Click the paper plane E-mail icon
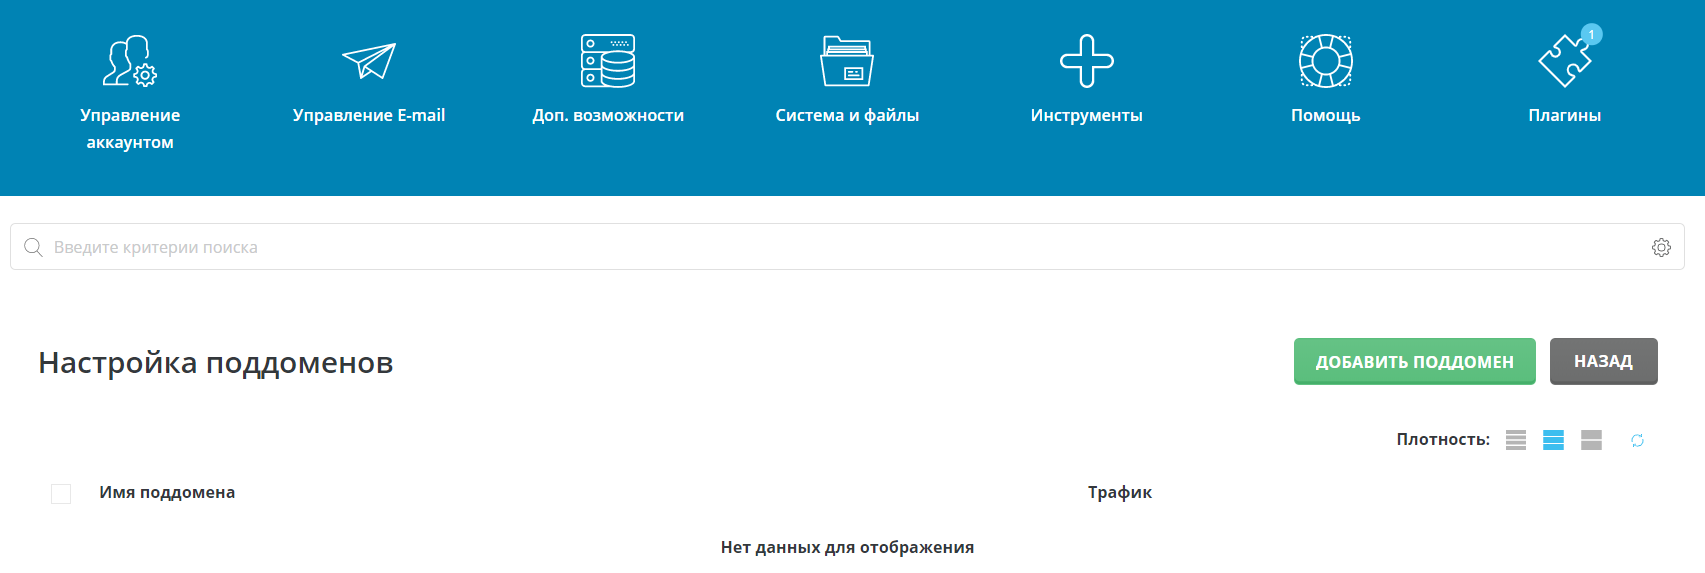 (369, 61)
